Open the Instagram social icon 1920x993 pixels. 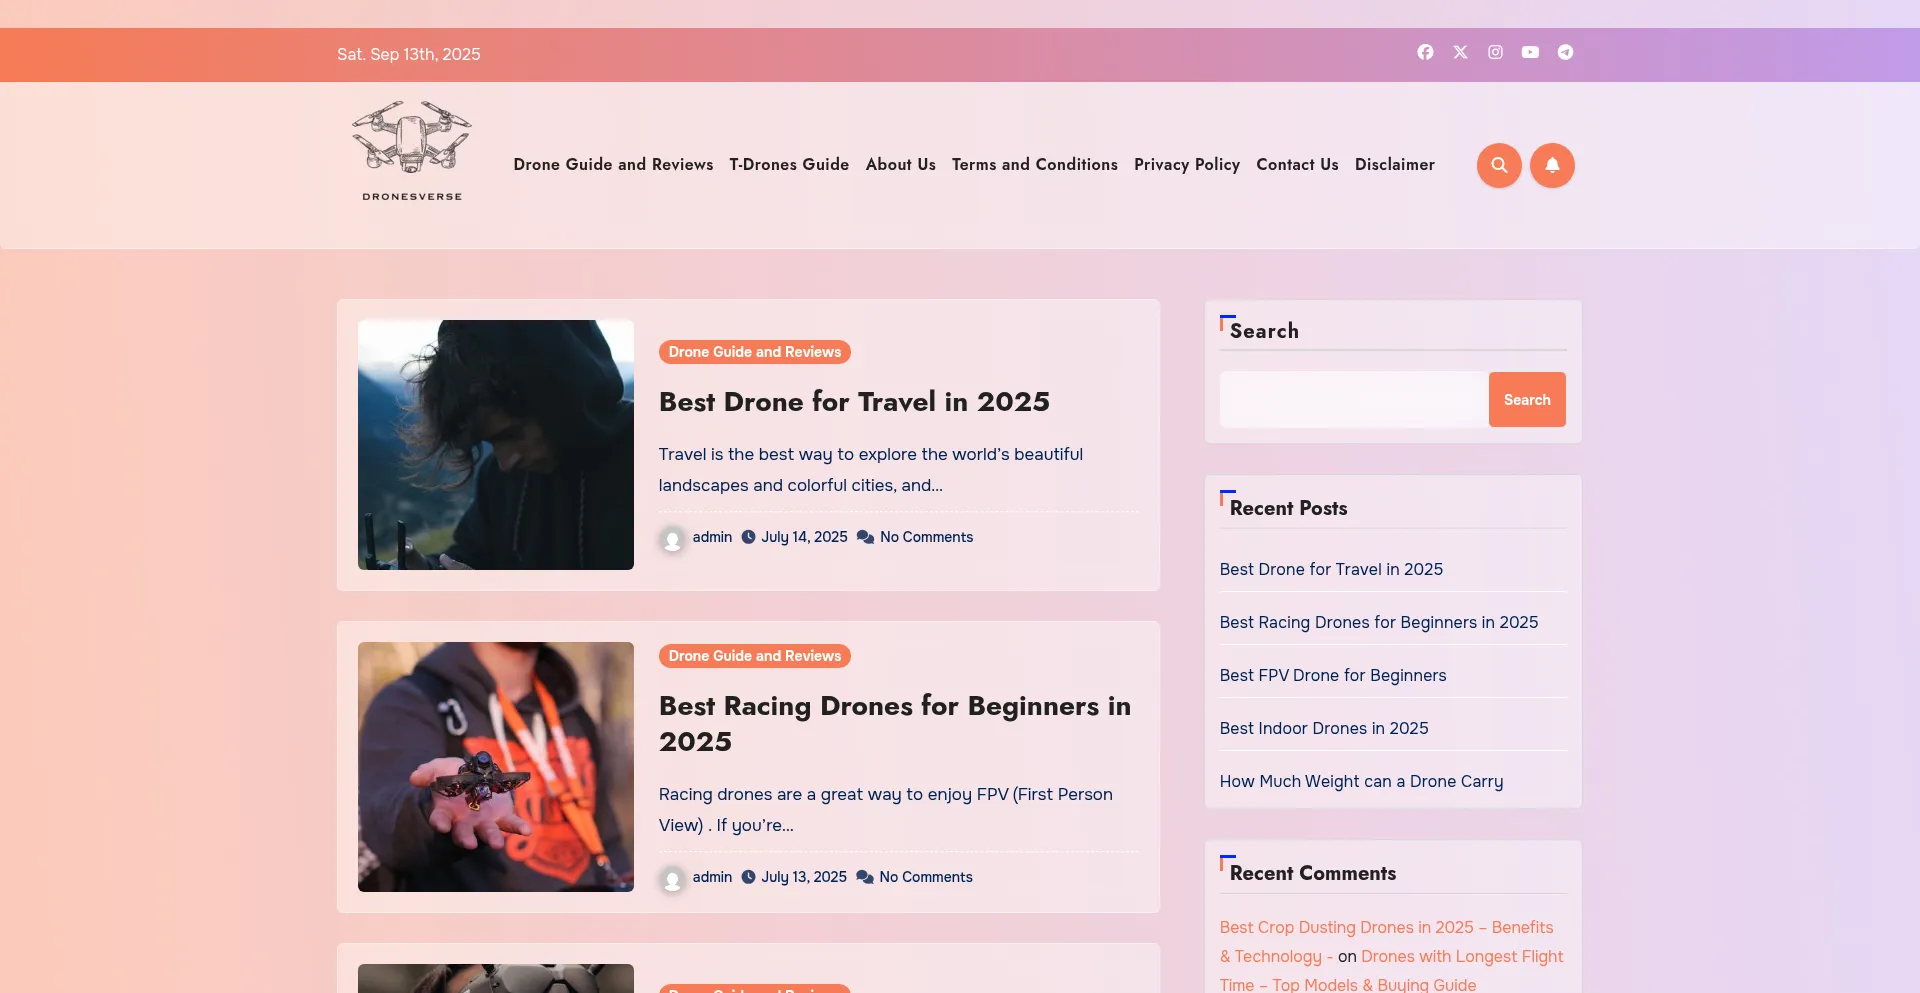(1495, 52)
